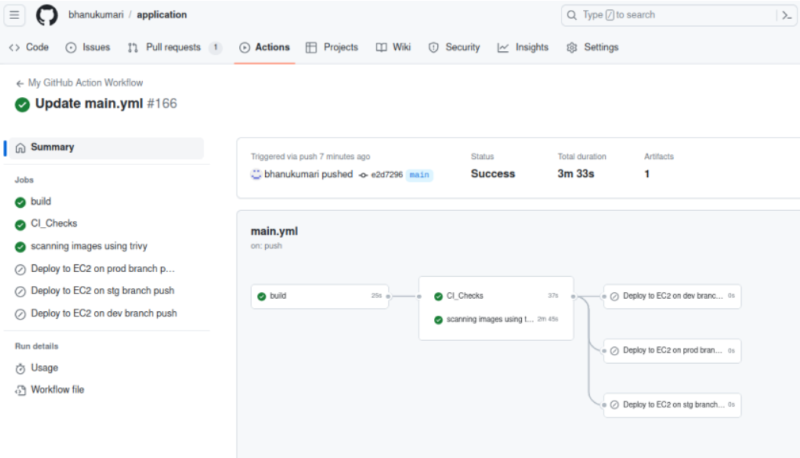Open the Projects tab
This screenshot has width=800, height=458.
coord(332,47)
